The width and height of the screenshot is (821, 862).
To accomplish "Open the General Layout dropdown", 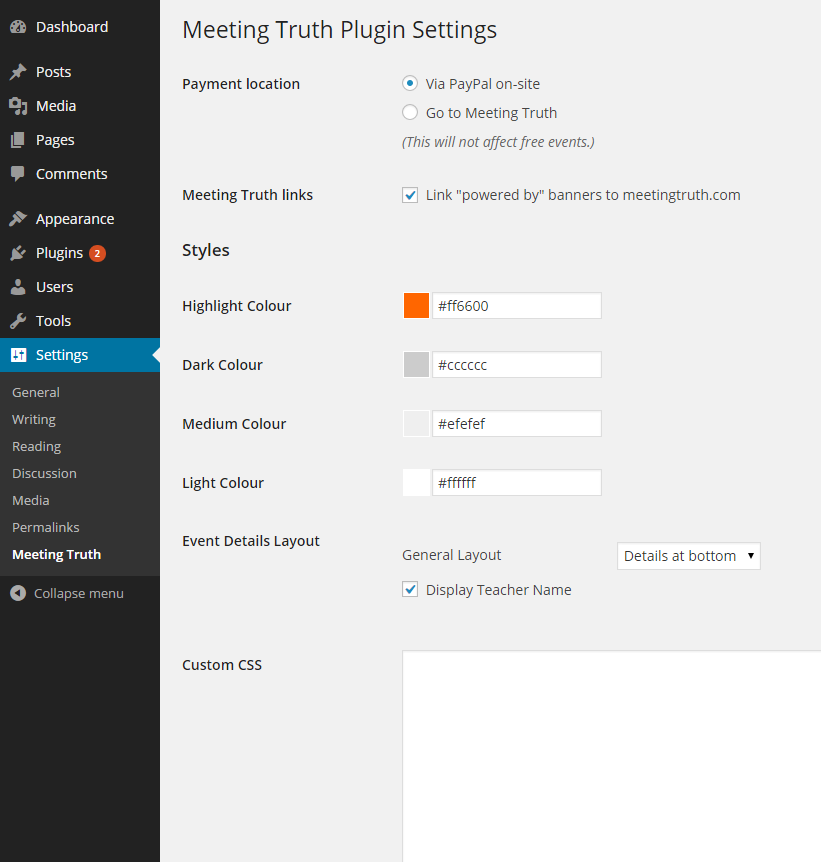I will pyautogui.click(x=688, y=556).
